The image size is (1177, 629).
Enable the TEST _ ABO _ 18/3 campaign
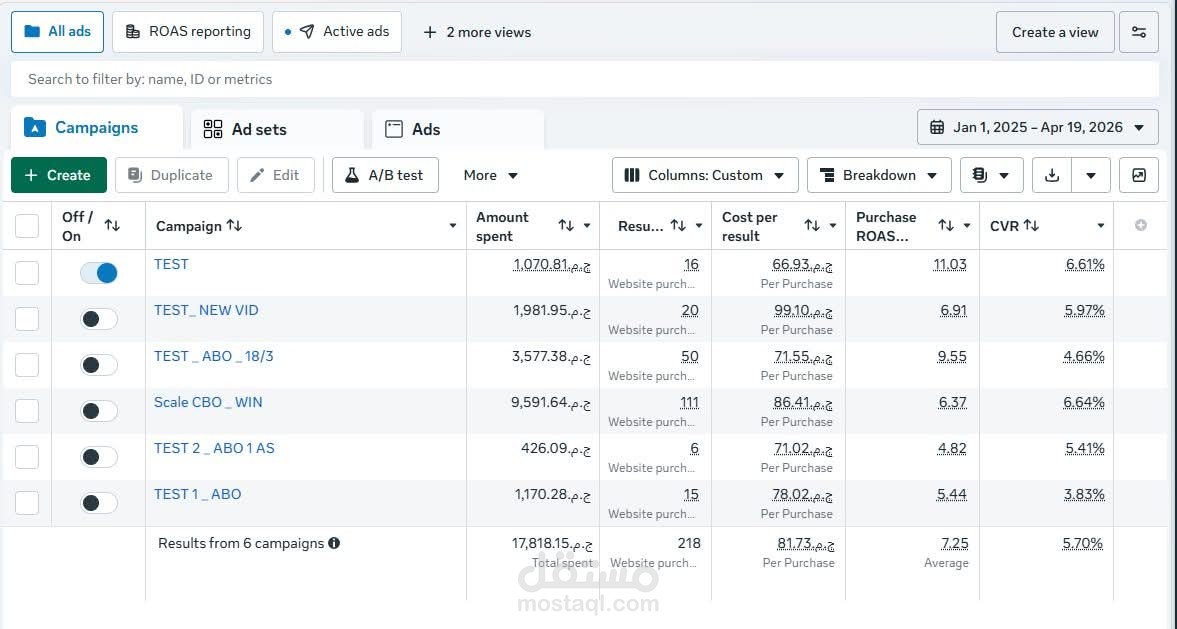(x=99, y=365)
